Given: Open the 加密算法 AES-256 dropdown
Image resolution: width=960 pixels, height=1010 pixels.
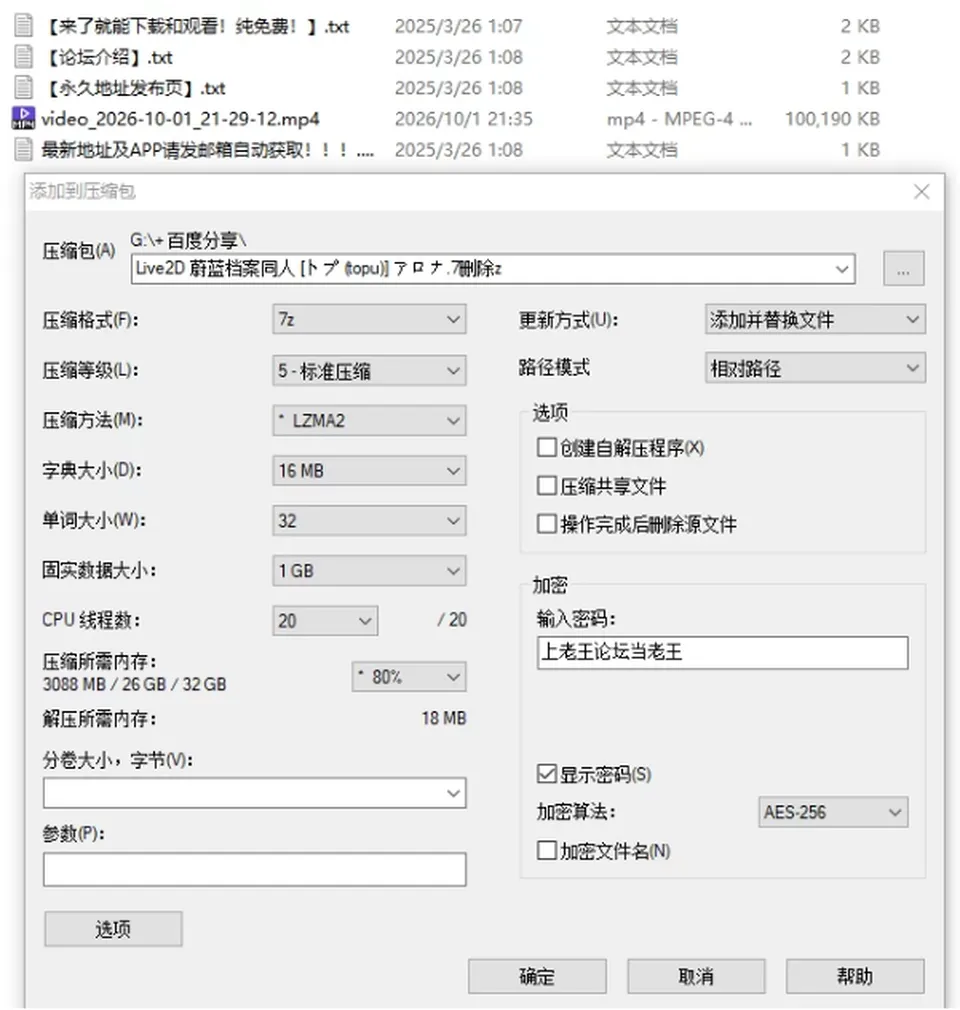Looking at the screenshot, I should pos(833,812).
